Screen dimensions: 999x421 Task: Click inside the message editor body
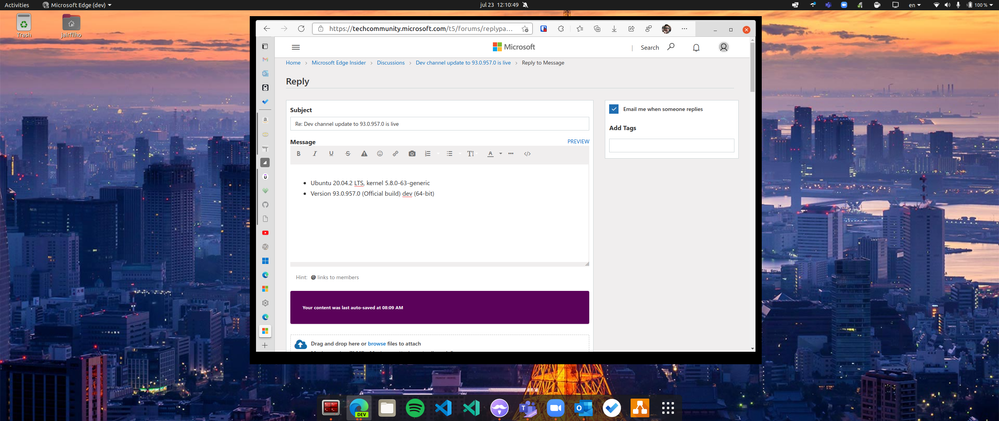click(440, 213)
